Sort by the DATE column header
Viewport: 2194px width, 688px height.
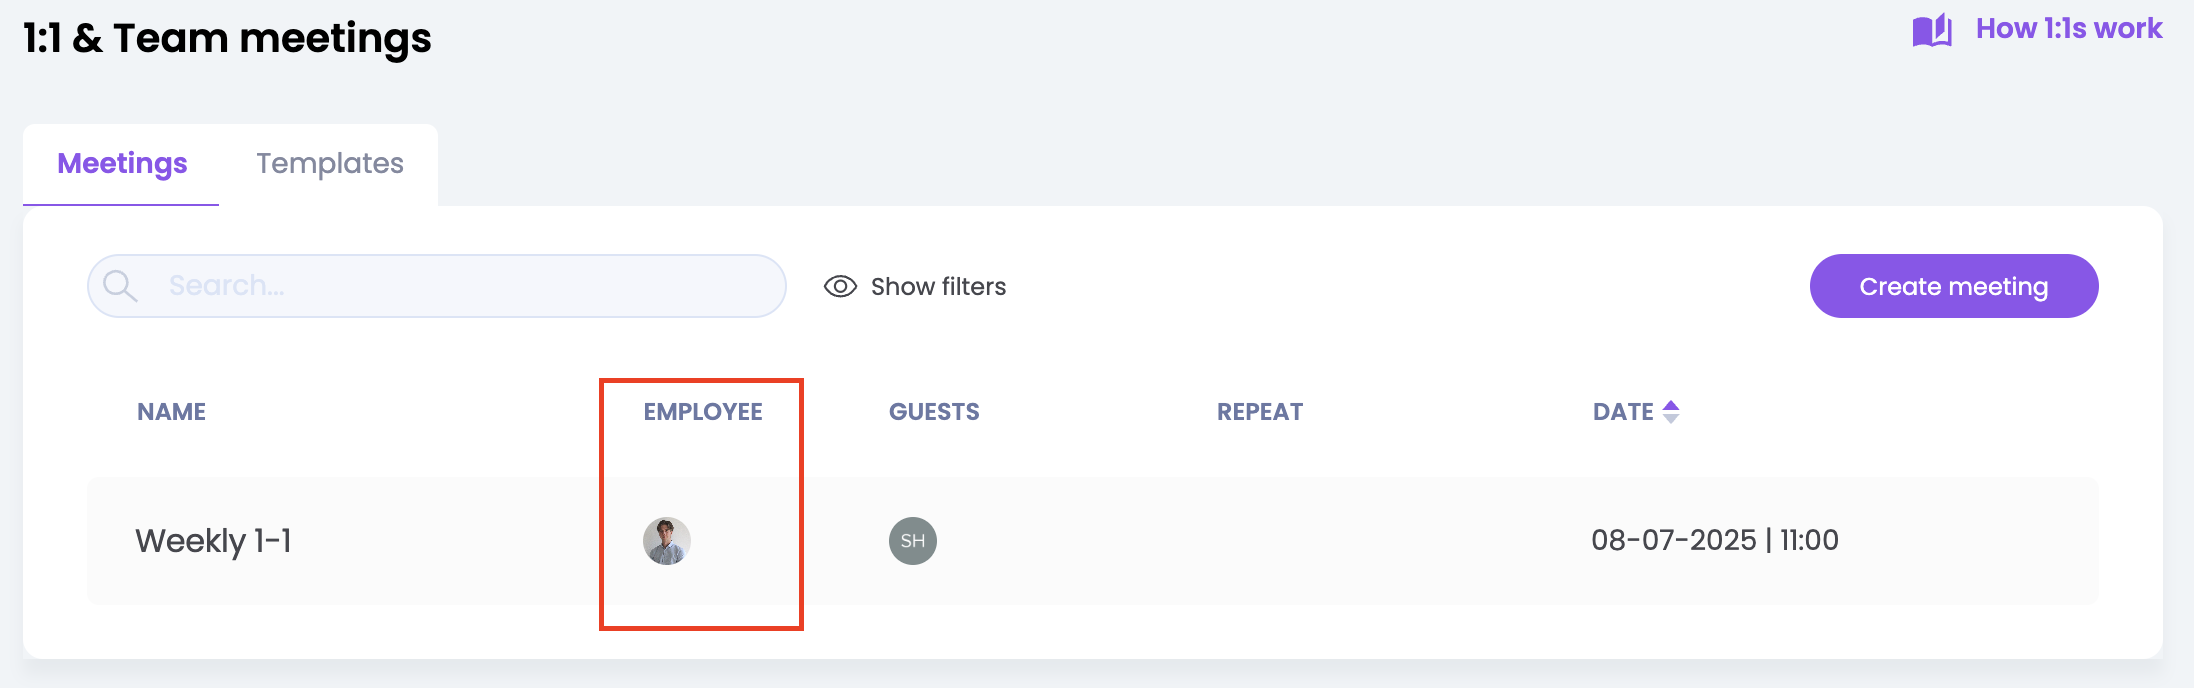coord(1622,412)
